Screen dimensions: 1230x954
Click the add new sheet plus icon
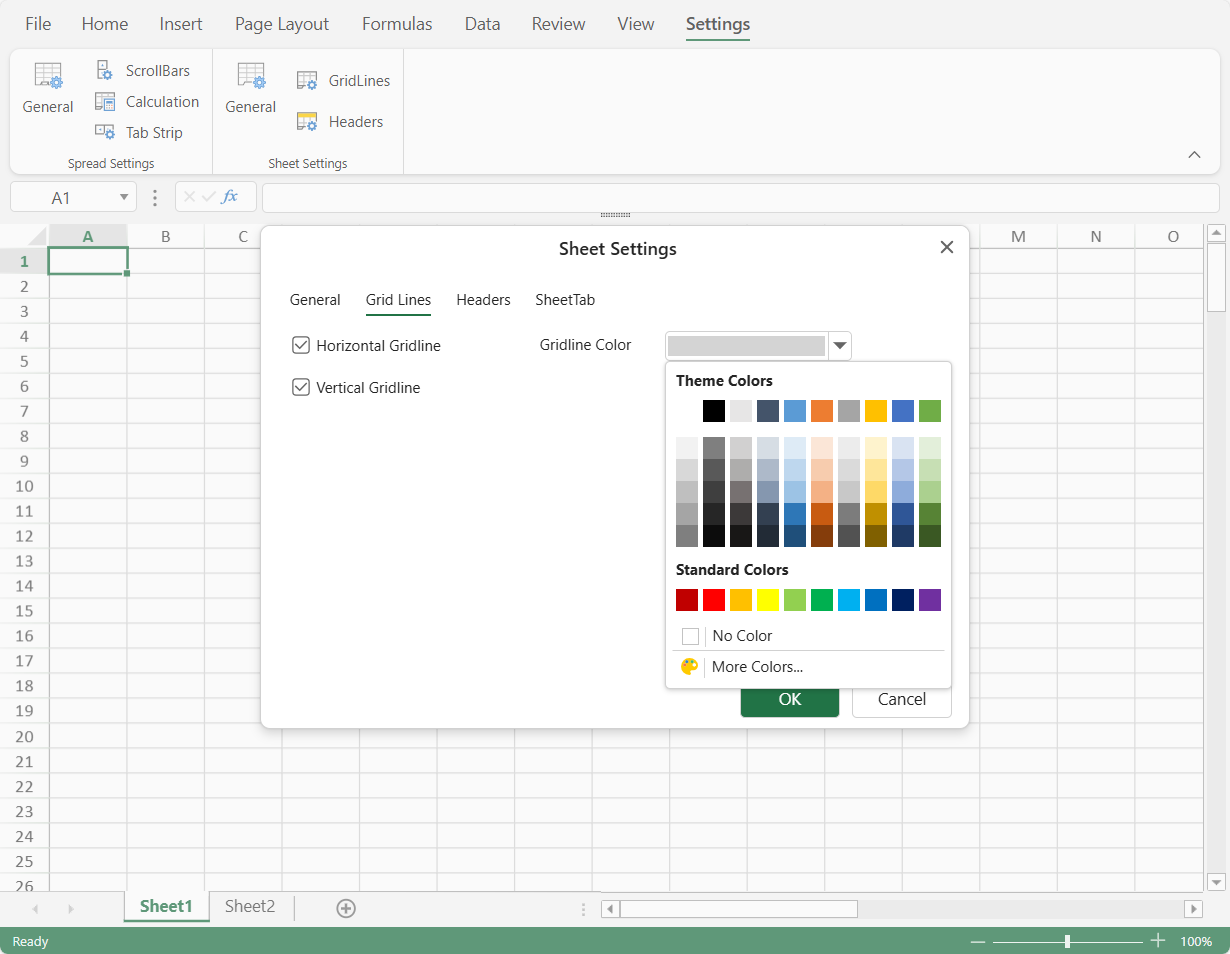click(346, 908)
